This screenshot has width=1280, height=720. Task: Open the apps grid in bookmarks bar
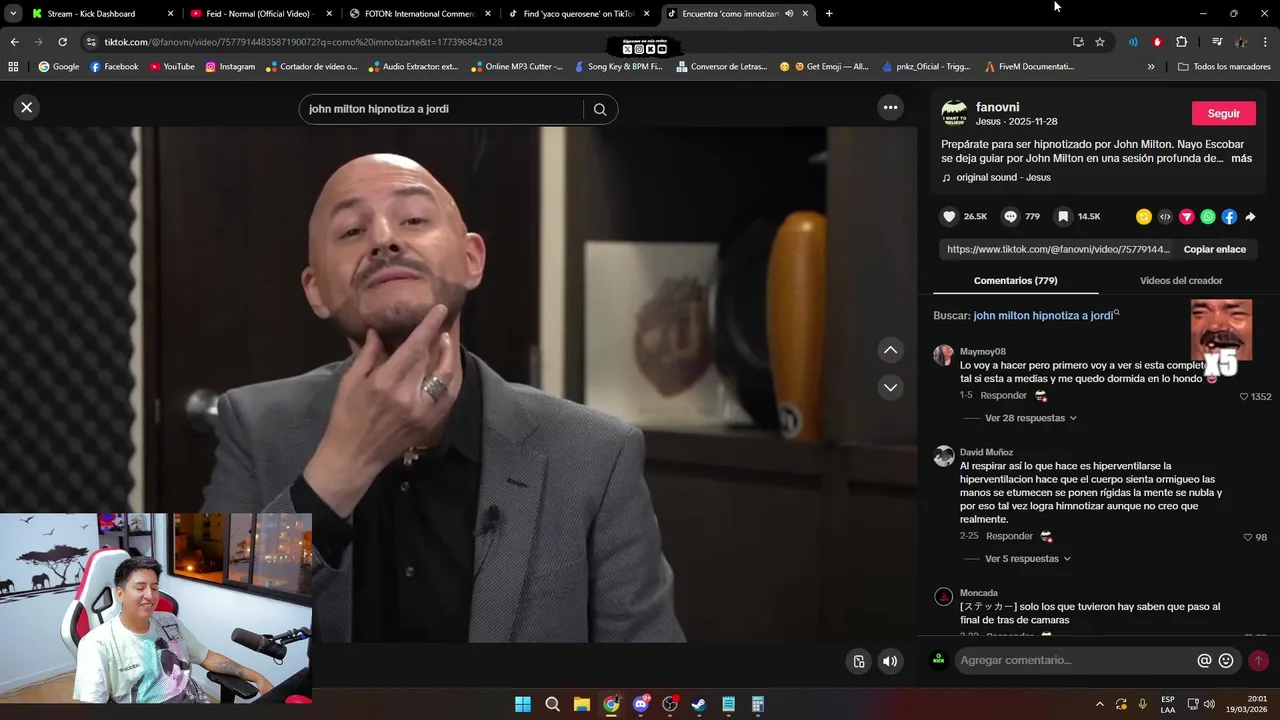click(13, 67)
